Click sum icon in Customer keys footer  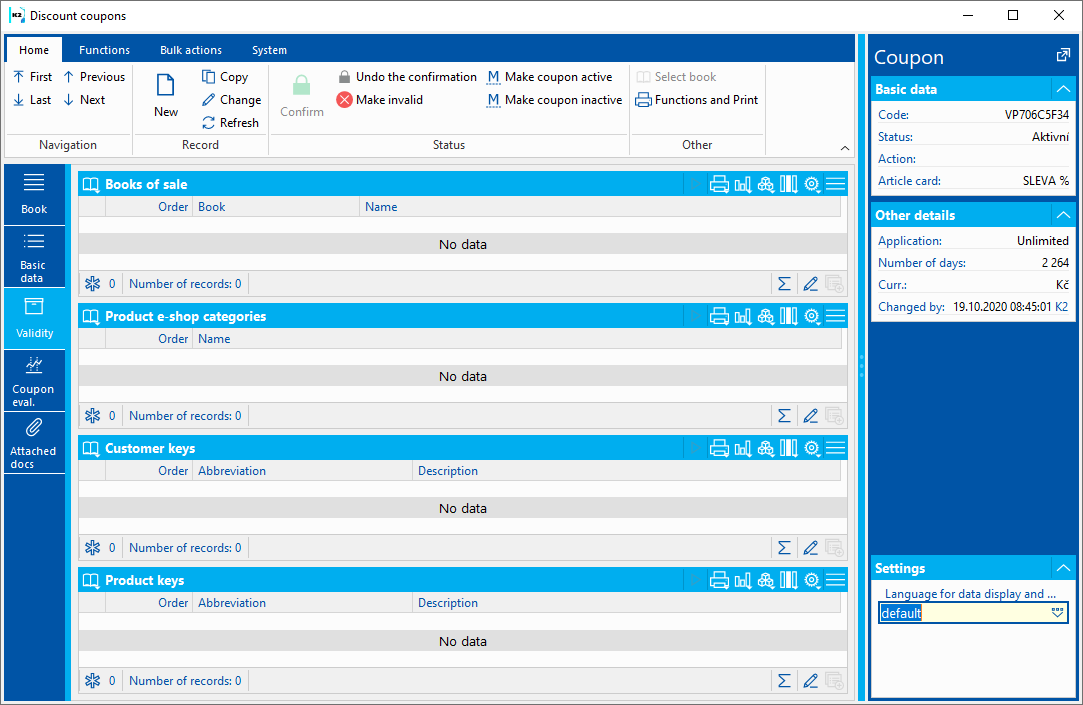784,548
